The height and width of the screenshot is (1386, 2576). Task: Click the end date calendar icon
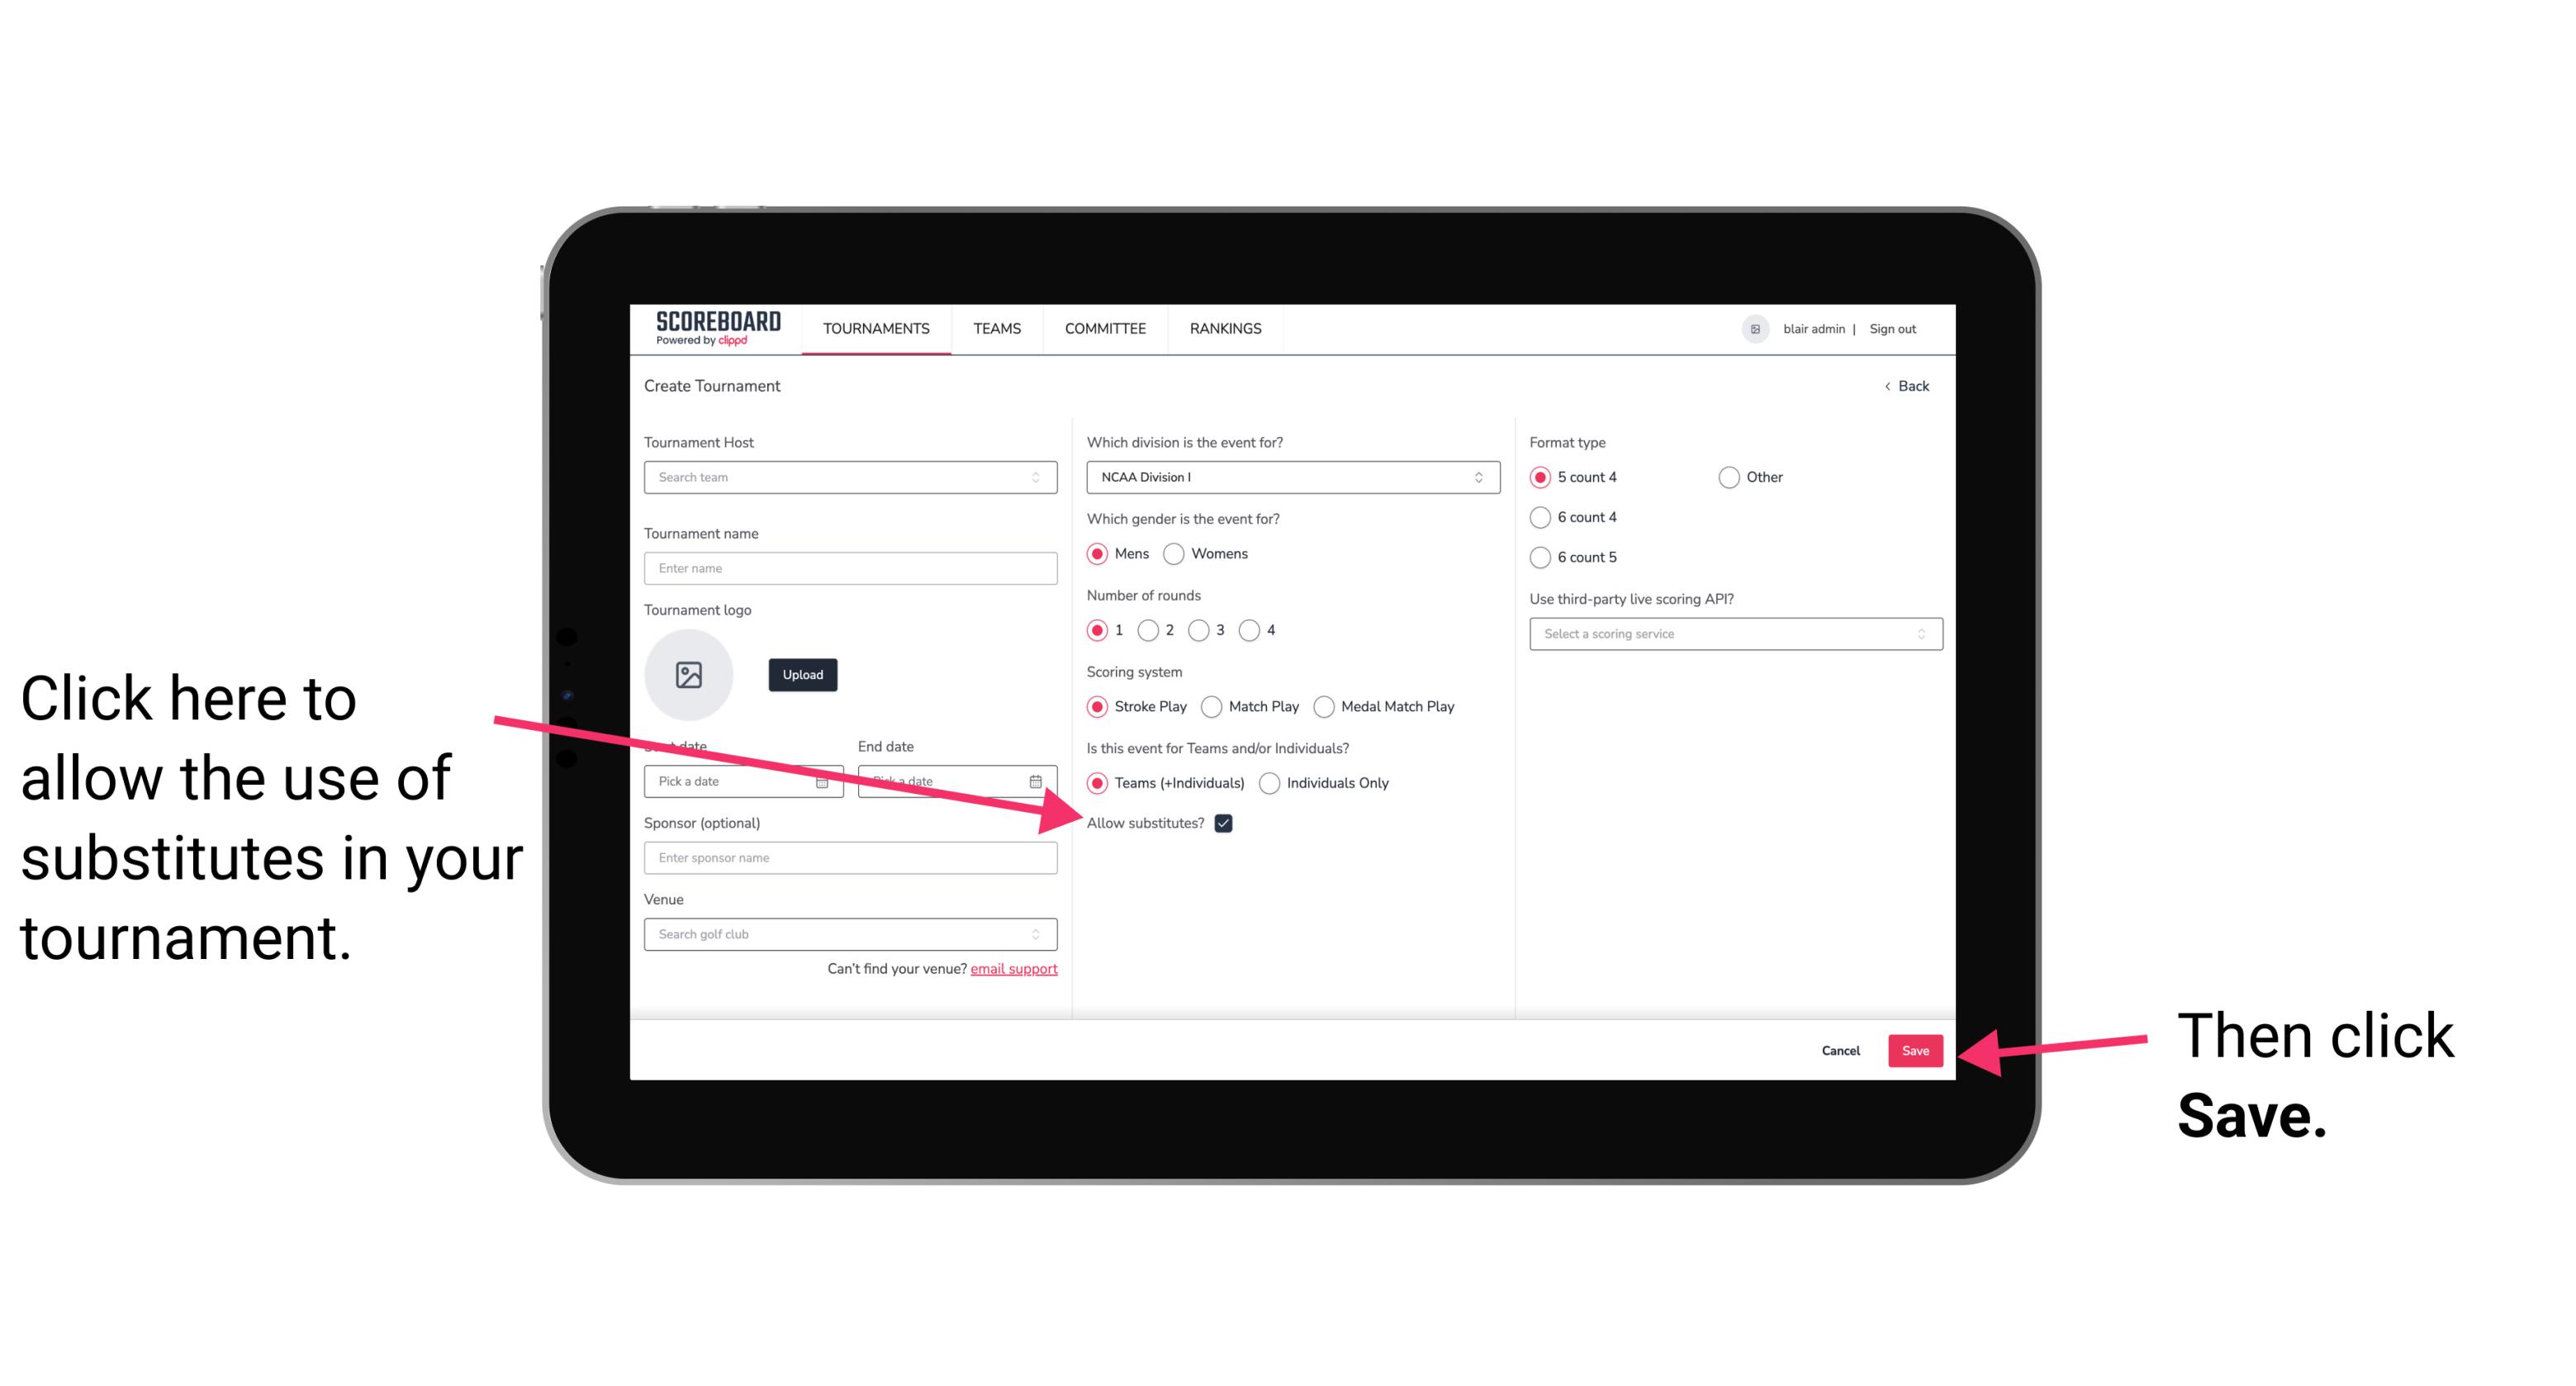[1041, 781]
